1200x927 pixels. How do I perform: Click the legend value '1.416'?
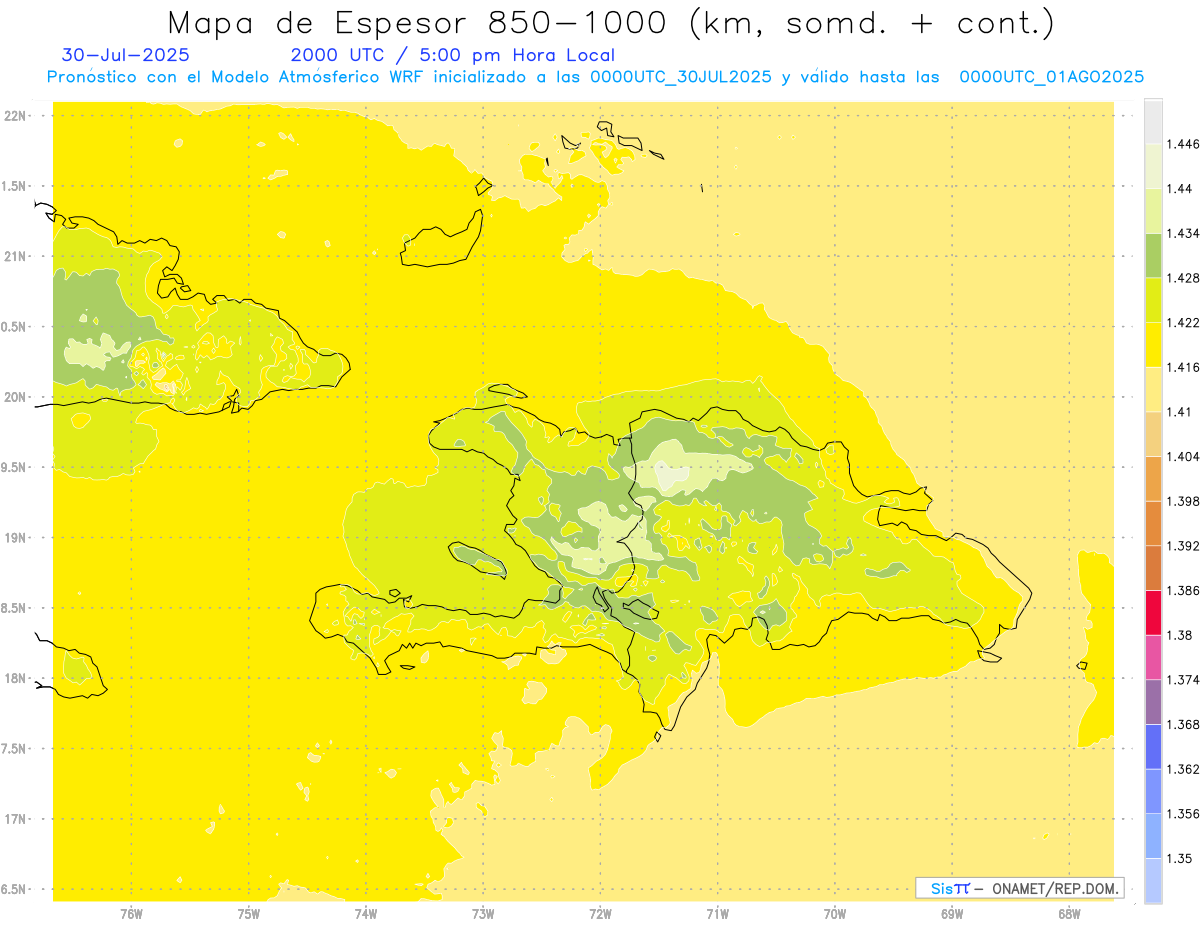point(1183,367)
